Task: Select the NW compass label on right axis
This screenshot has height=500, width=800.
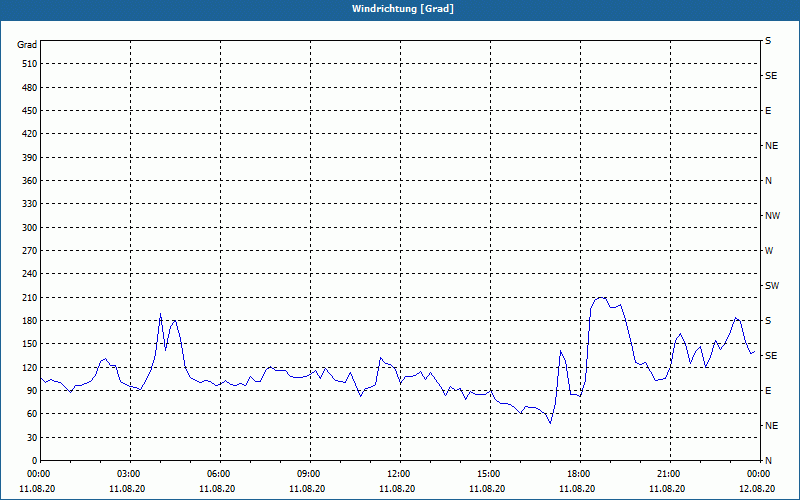Action: point(772,216)
